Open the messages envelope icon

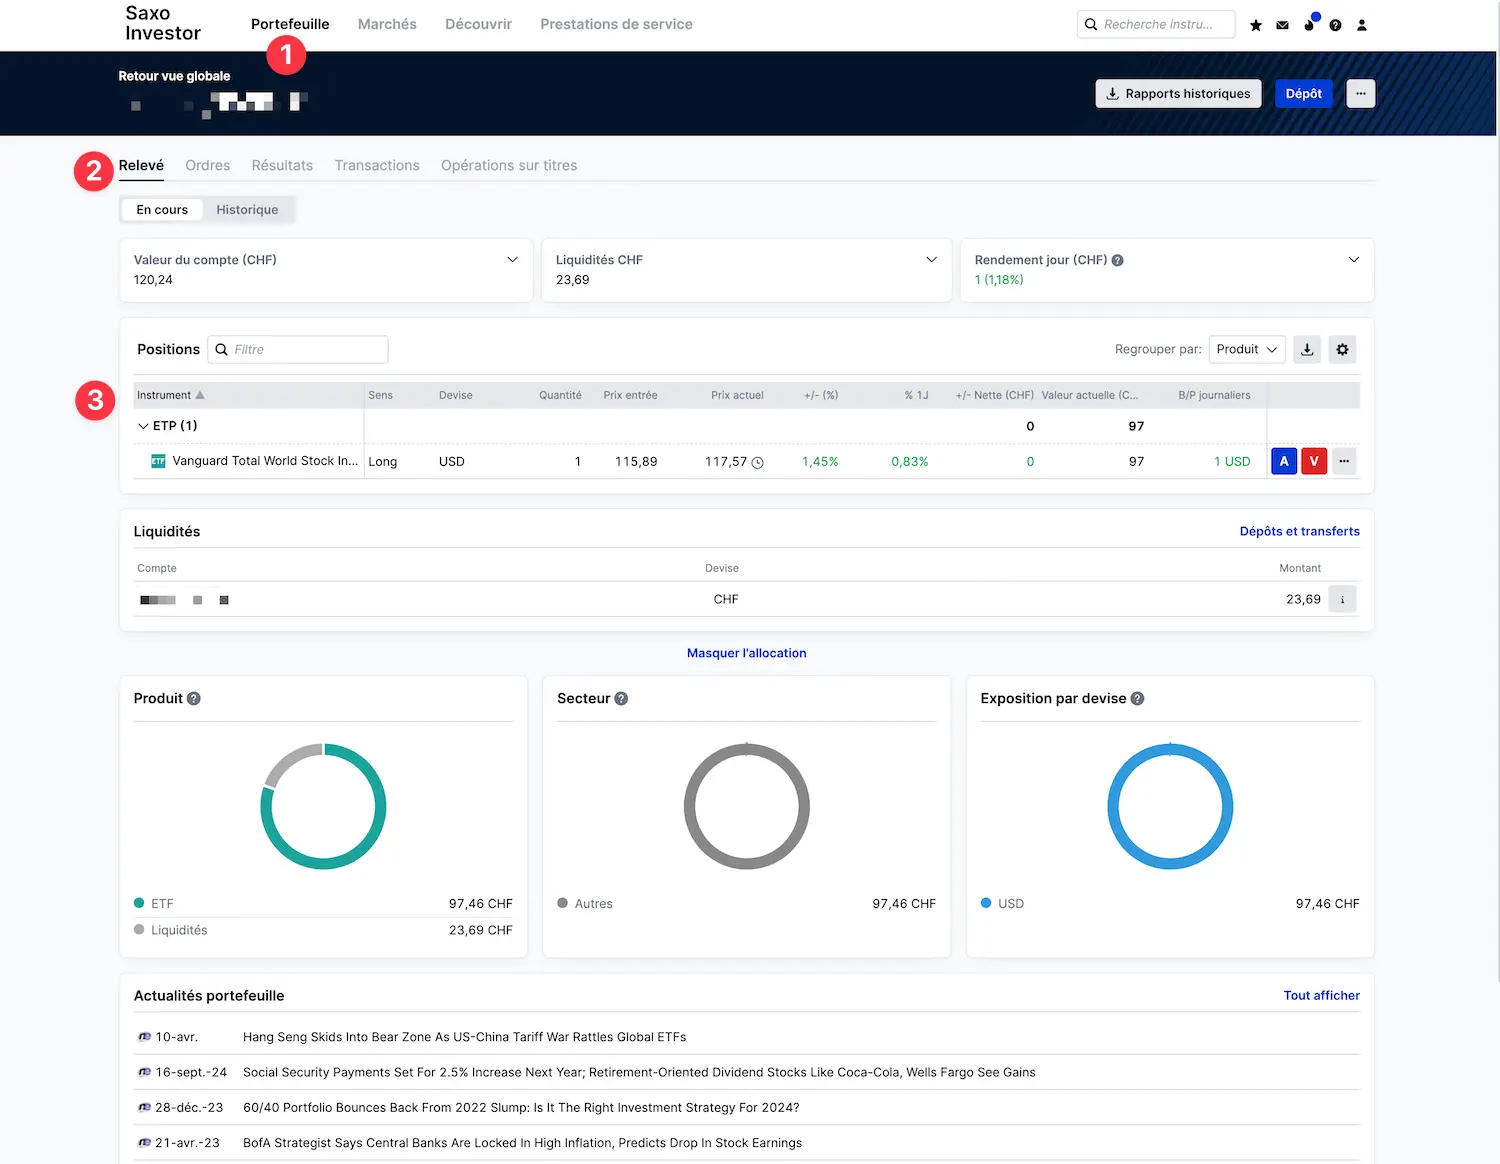pos(1282,25)
